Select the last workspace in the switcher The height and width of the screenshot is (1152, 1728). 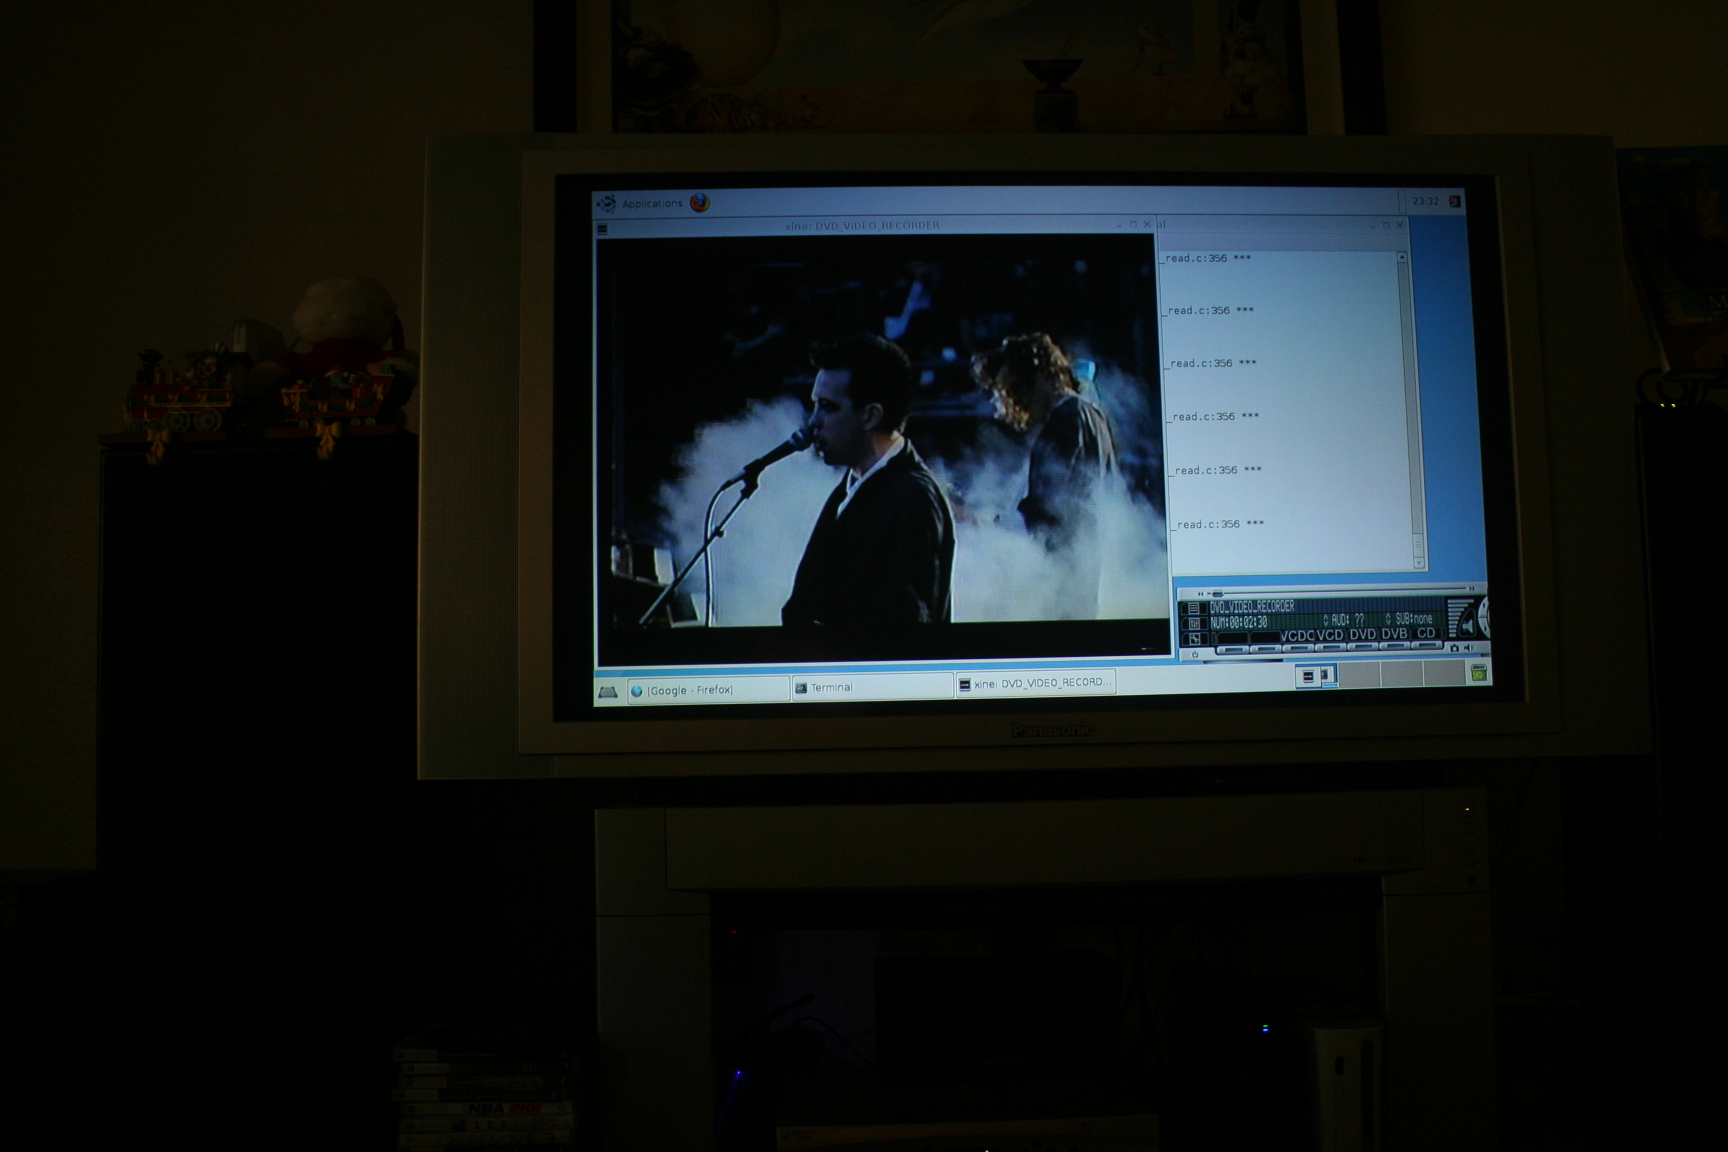click(1444, 674)
